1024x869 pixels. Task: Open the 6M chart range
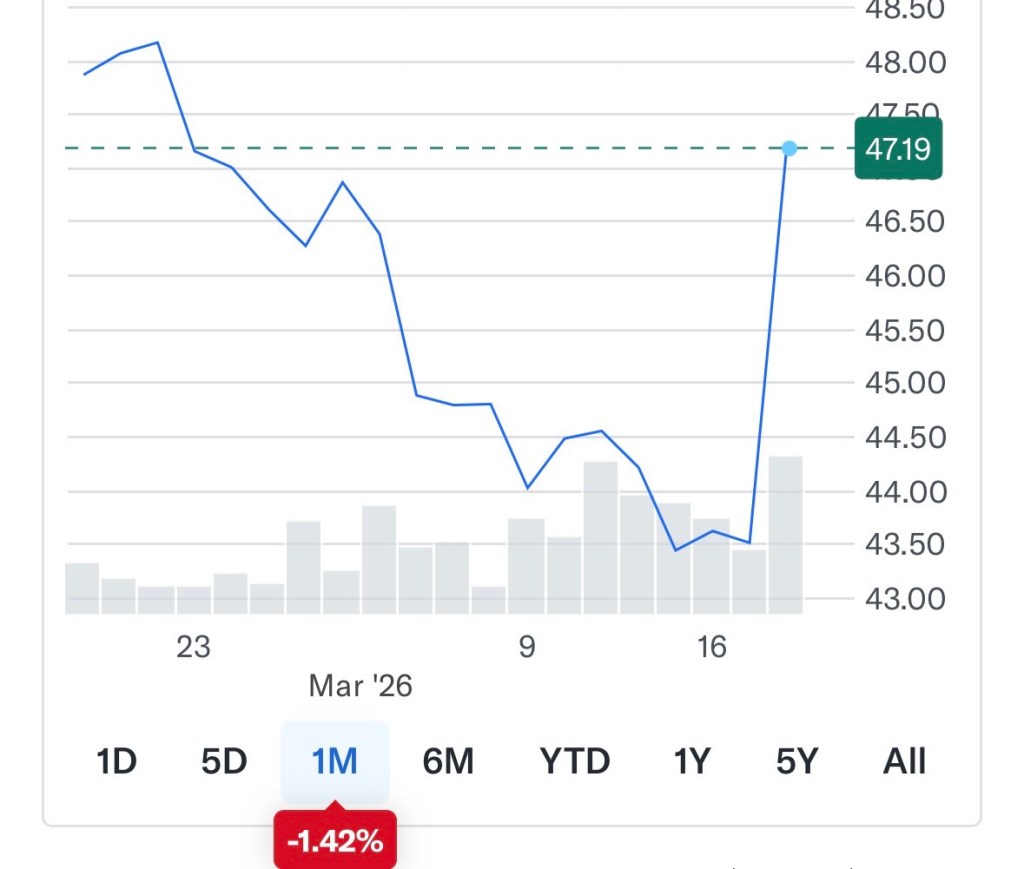(448, 762)
